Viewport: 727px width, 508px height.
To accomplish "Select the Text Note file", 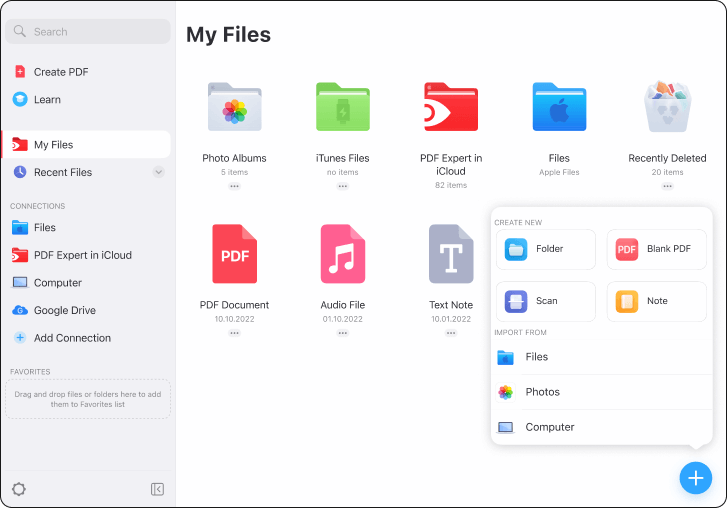I will pyautogui.click(x=451, y=253).
